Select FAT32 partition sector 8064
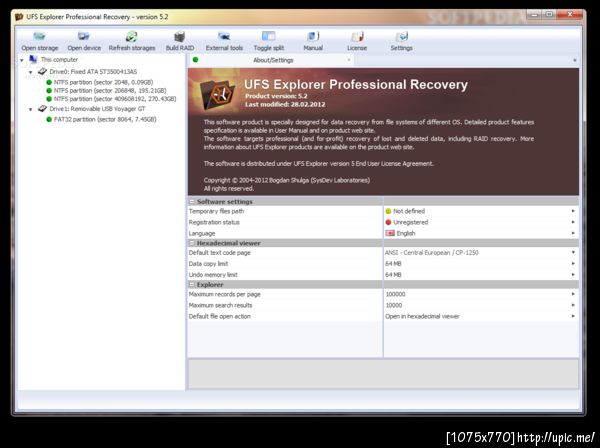Viewport: 600px width, 448px height. click(x=105, y=119)
